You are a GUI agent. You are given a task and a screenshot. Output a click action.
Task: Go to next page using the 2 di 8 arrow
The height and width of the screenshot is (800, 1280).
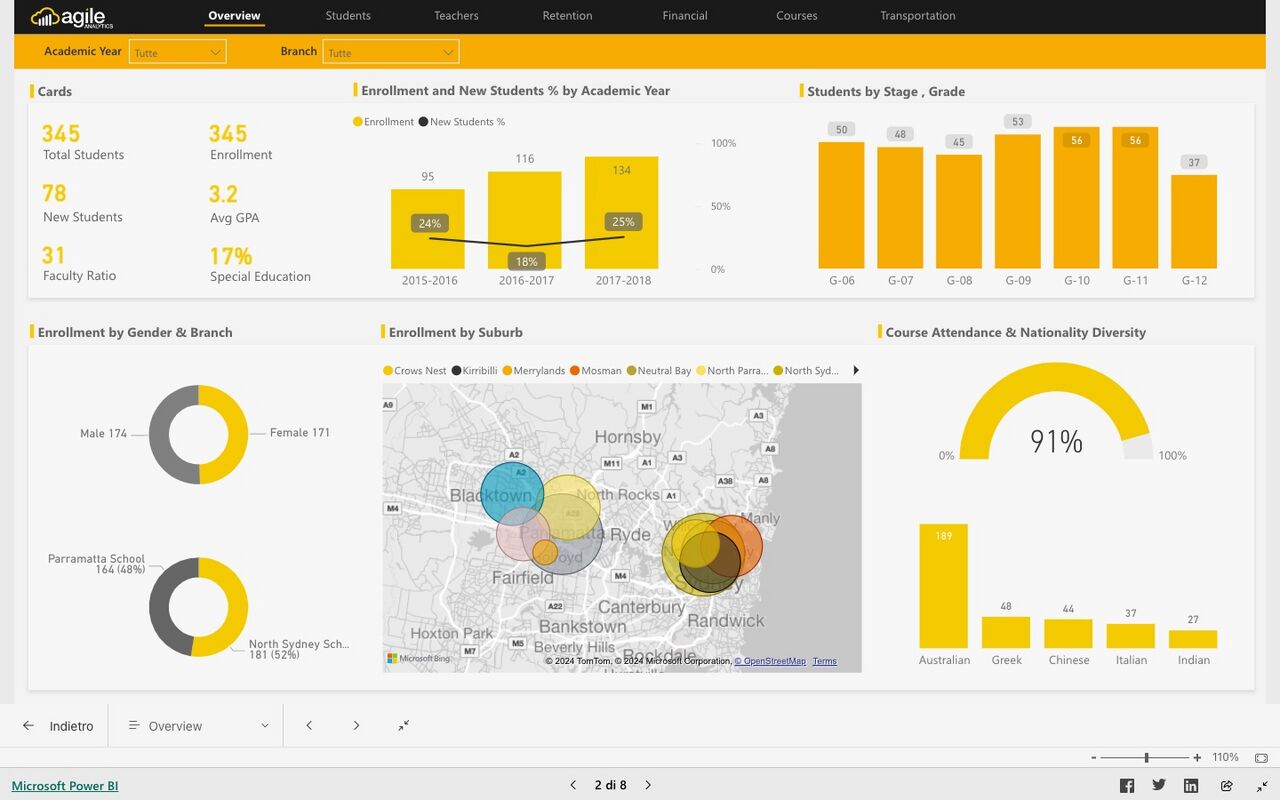pyautogui.click(x=648, y=785)
